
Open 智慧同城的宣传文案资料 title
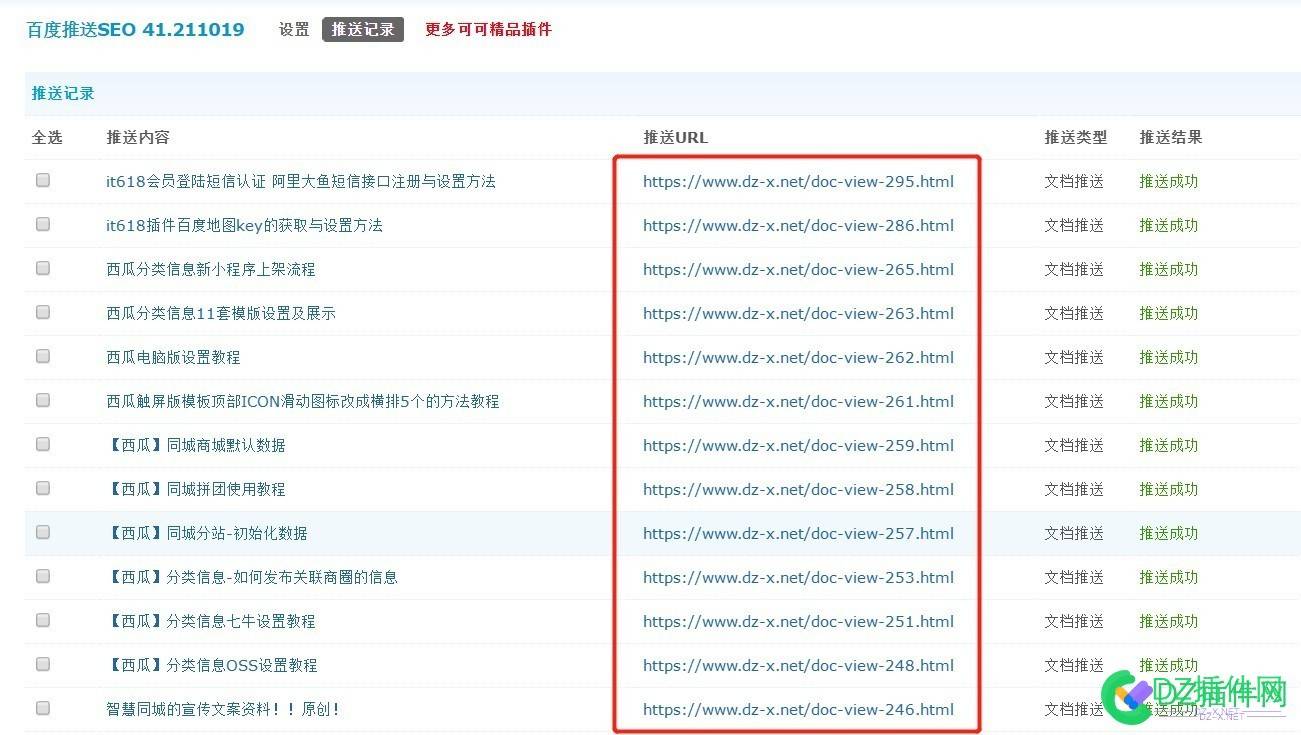click(x=223, y=710)
